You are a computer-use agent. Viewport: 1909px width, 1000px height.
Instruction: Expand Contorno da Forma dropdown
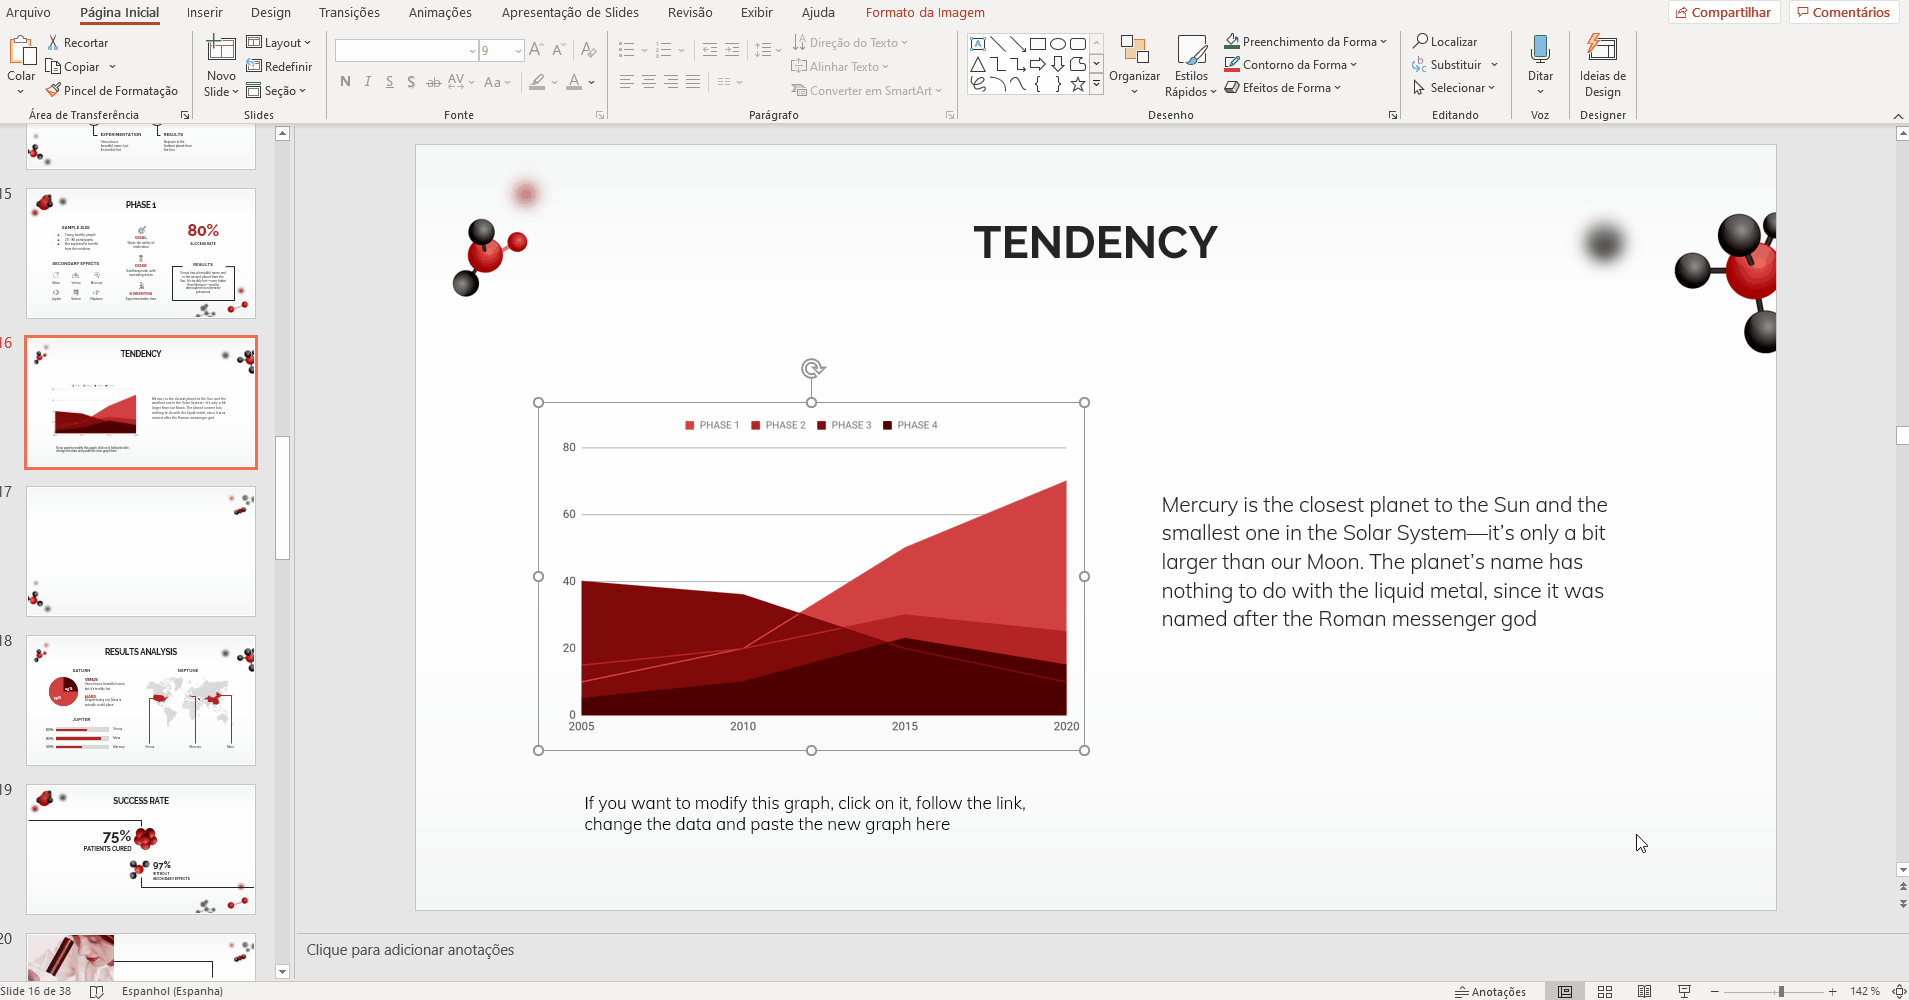pos(1353,65)
